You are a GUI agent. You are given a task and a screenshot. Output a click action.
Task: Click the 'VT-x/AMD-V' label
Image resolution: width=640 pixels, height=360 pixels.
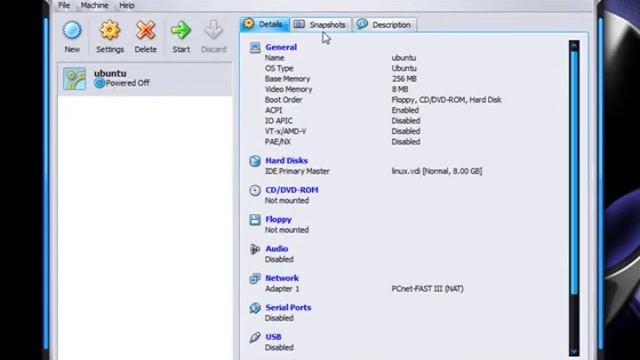click(x=285, y=131)
